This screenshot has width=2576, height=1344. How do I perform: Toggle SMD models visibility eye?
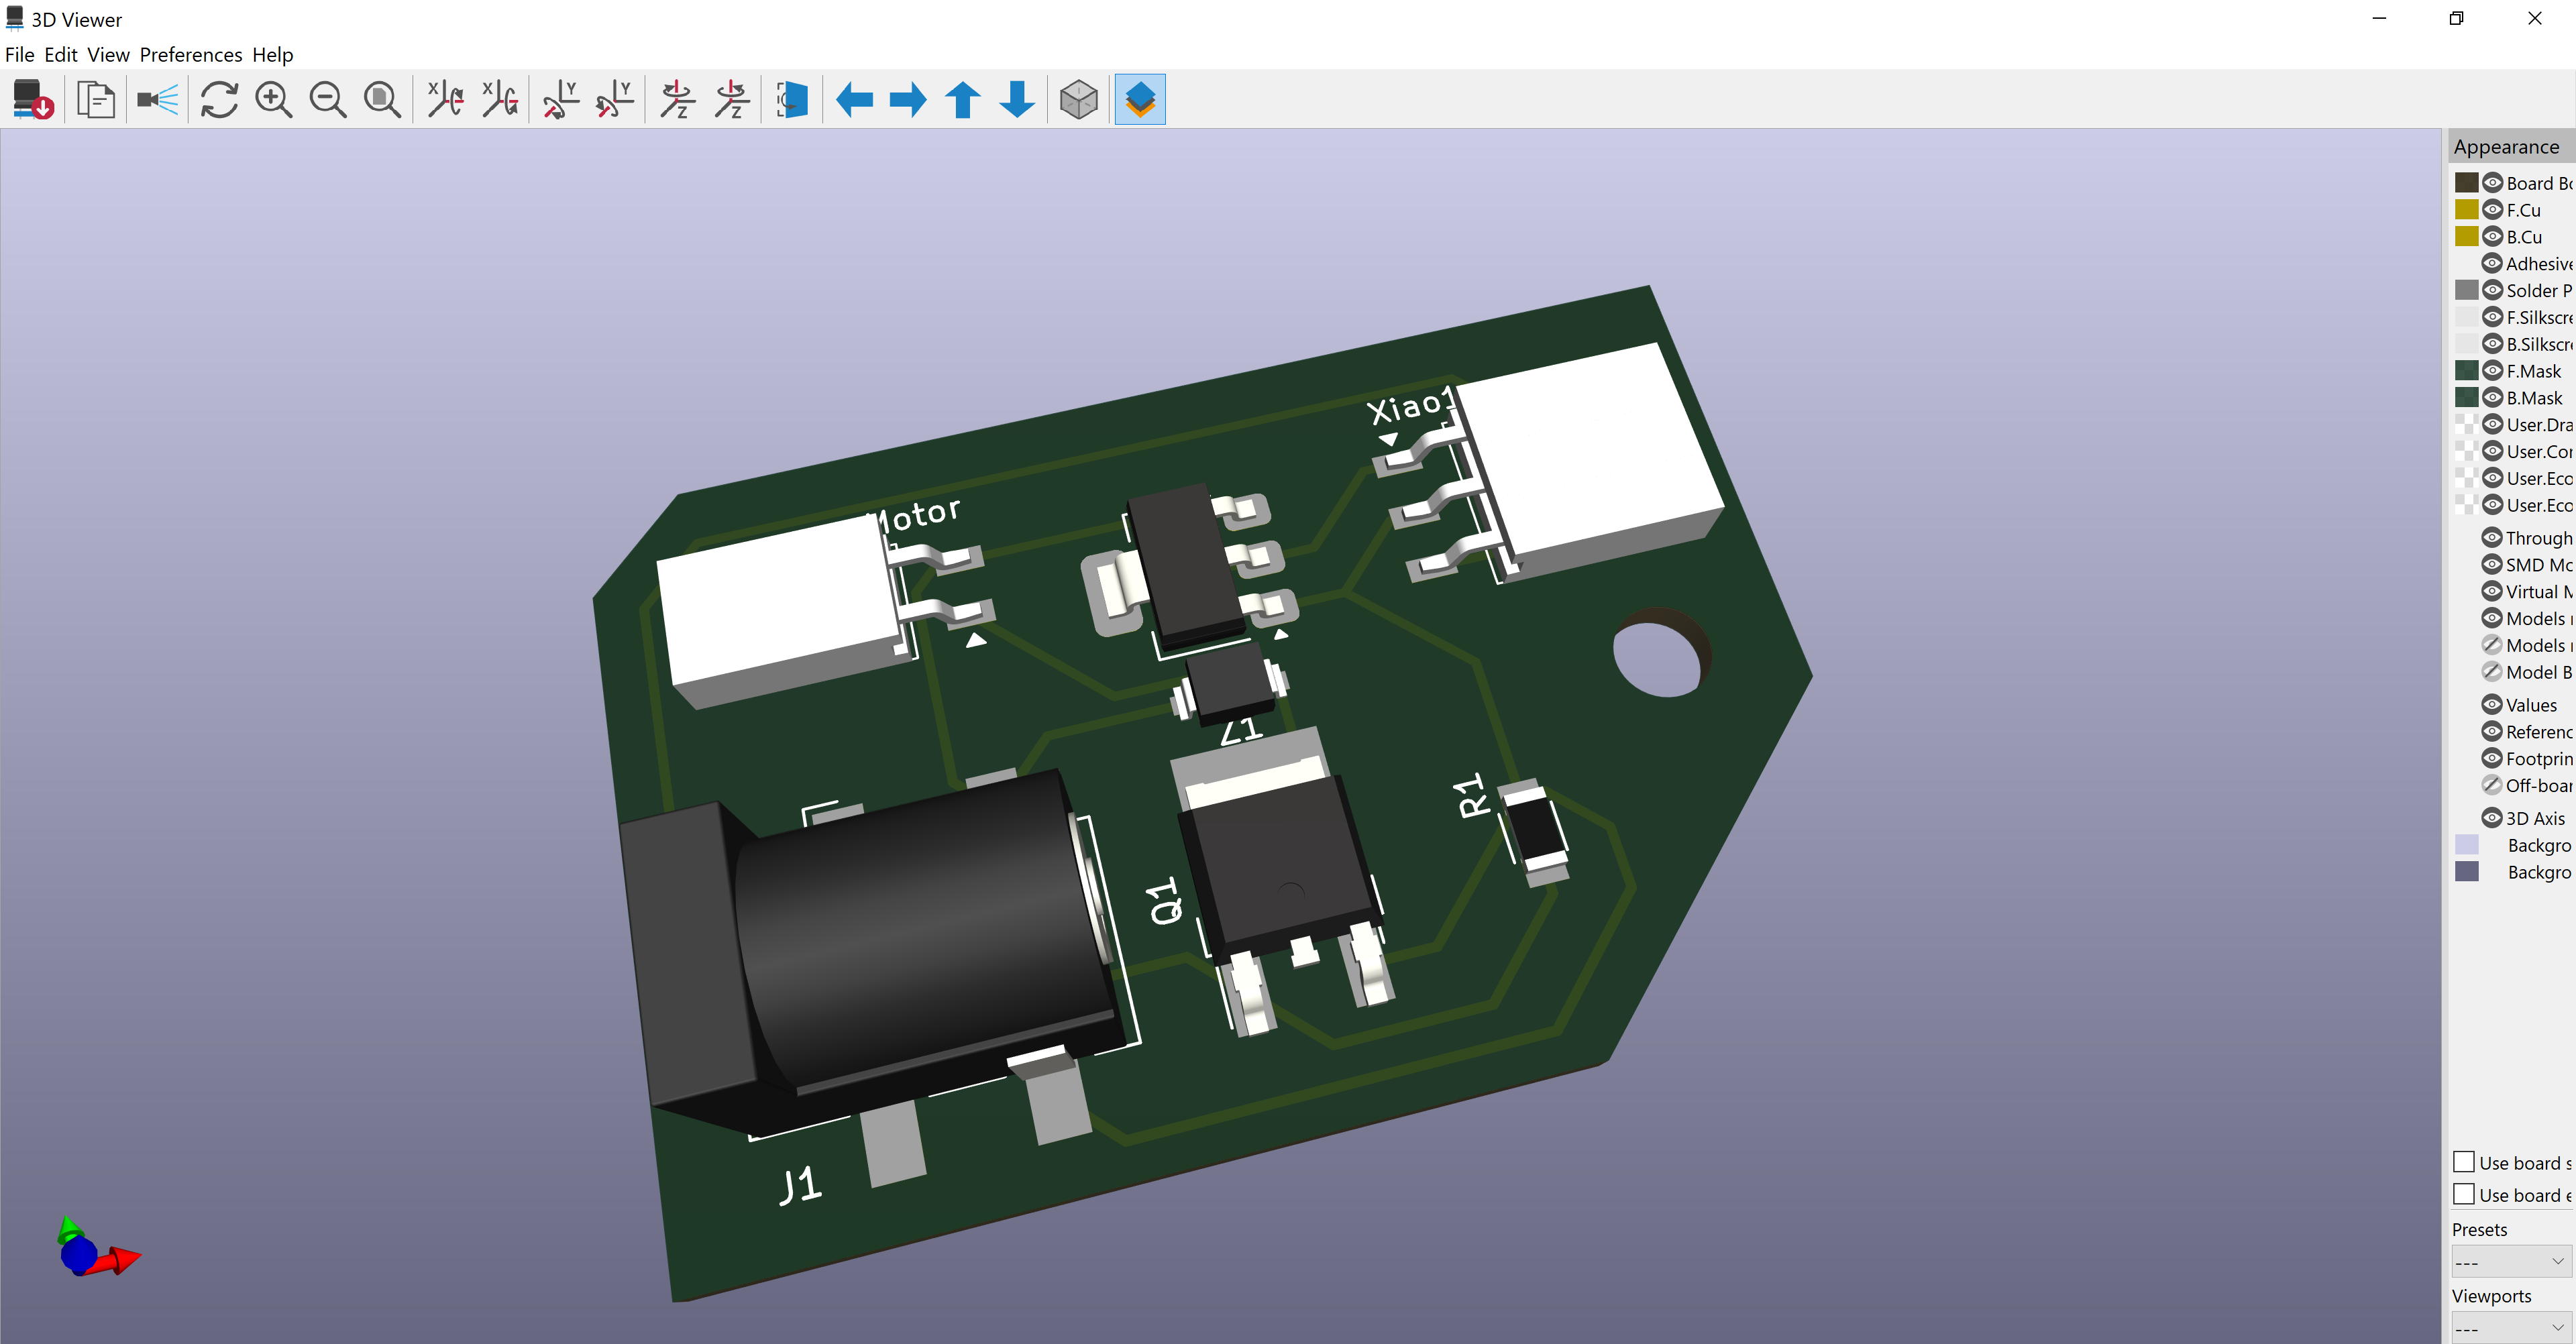point(2492,565)
